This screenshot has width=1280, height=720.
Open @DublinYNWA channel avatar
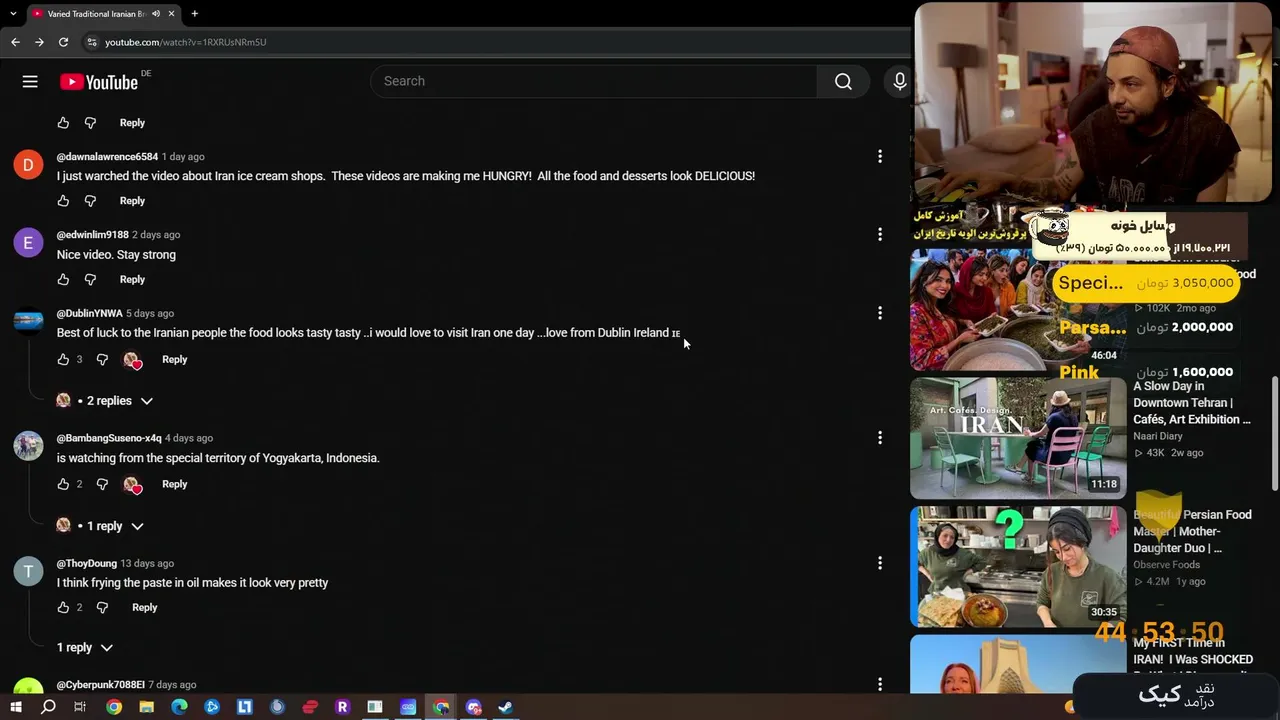click(28, 321)
